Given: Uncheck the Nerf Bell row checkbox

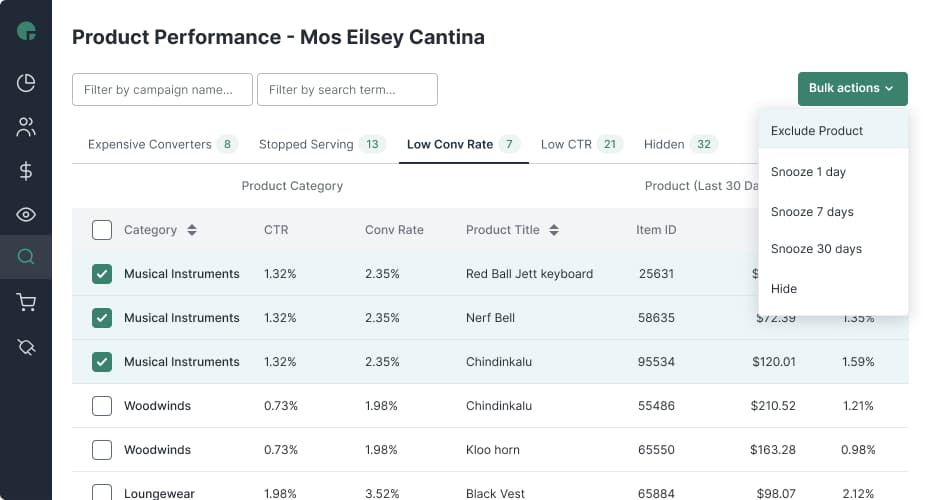Looking at the screenshot, I should pos(102,318).
